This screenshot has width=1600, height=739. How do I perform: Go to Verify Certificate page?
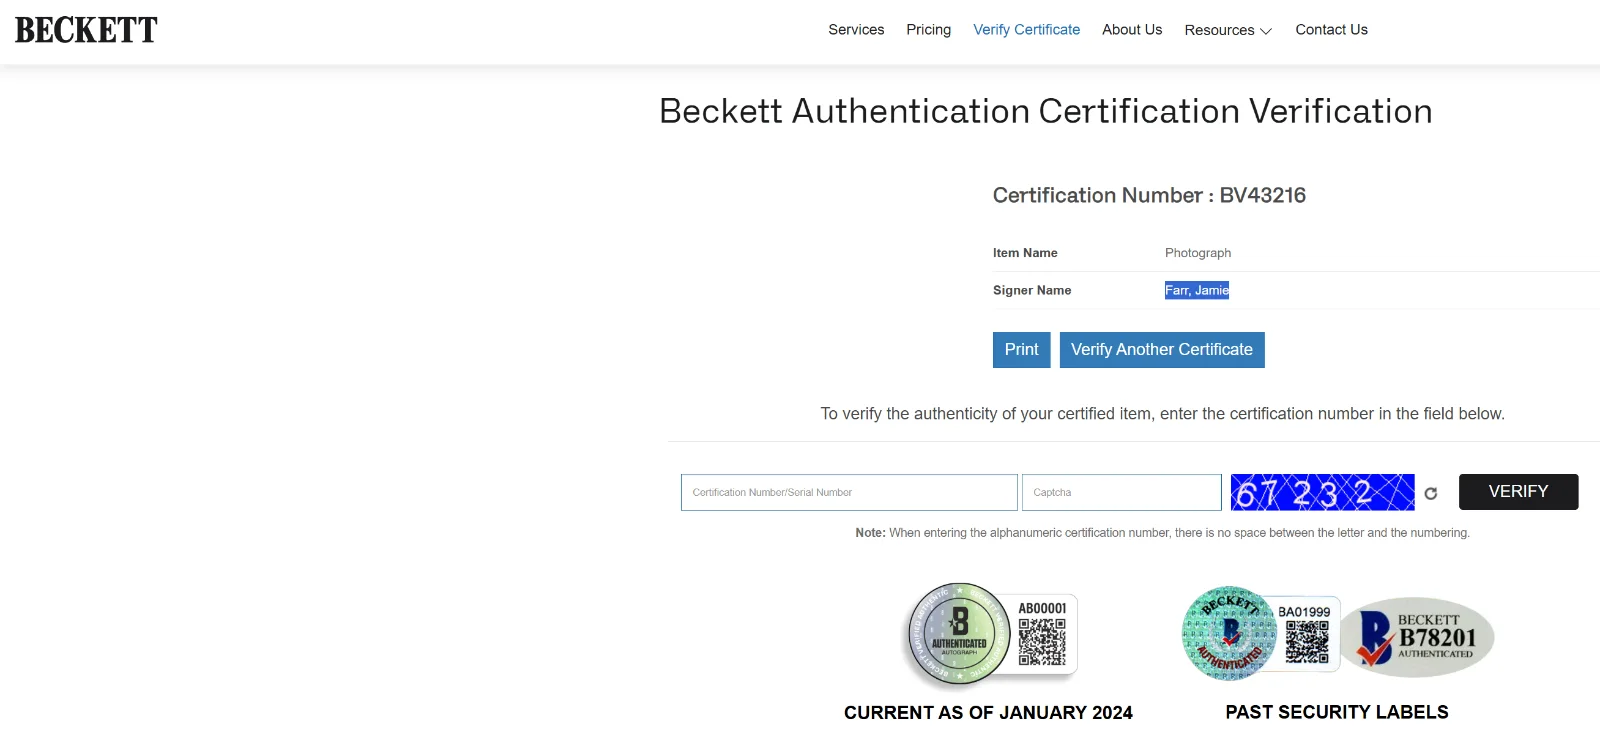click(x=1026, y=30)
